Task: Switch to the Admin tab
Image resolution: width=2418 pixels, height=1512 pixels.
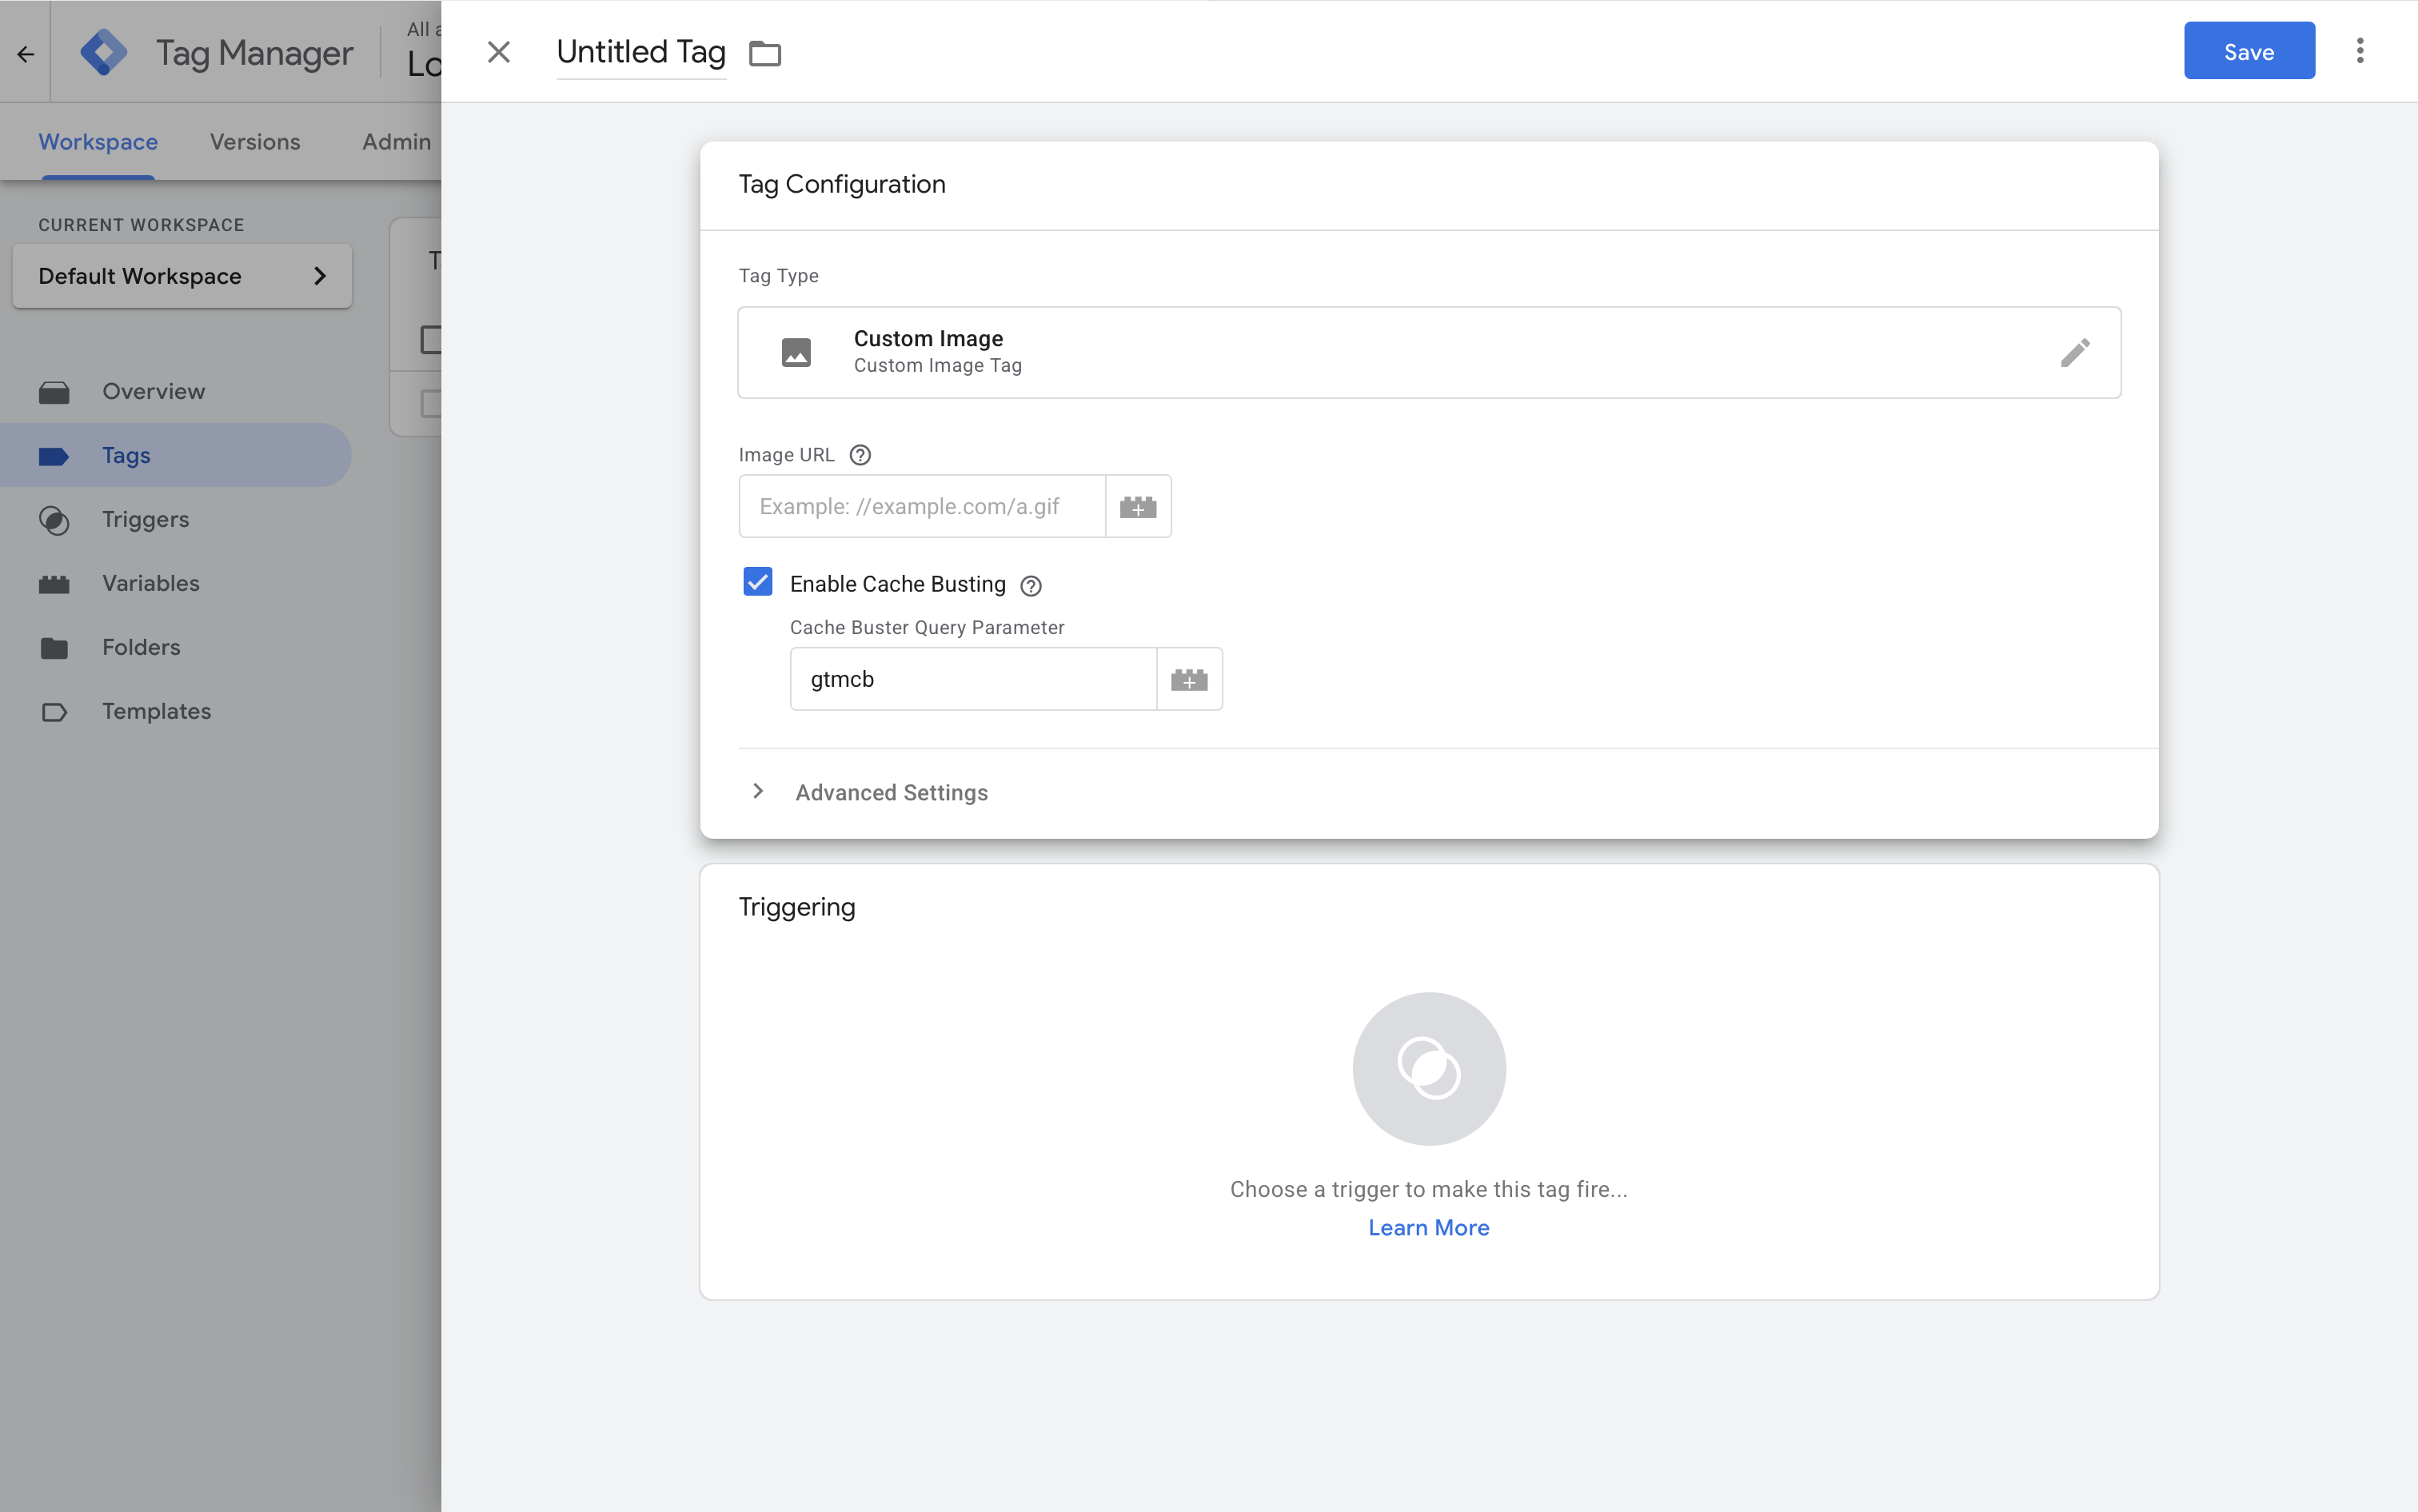Action: click(x=395, y=142)
